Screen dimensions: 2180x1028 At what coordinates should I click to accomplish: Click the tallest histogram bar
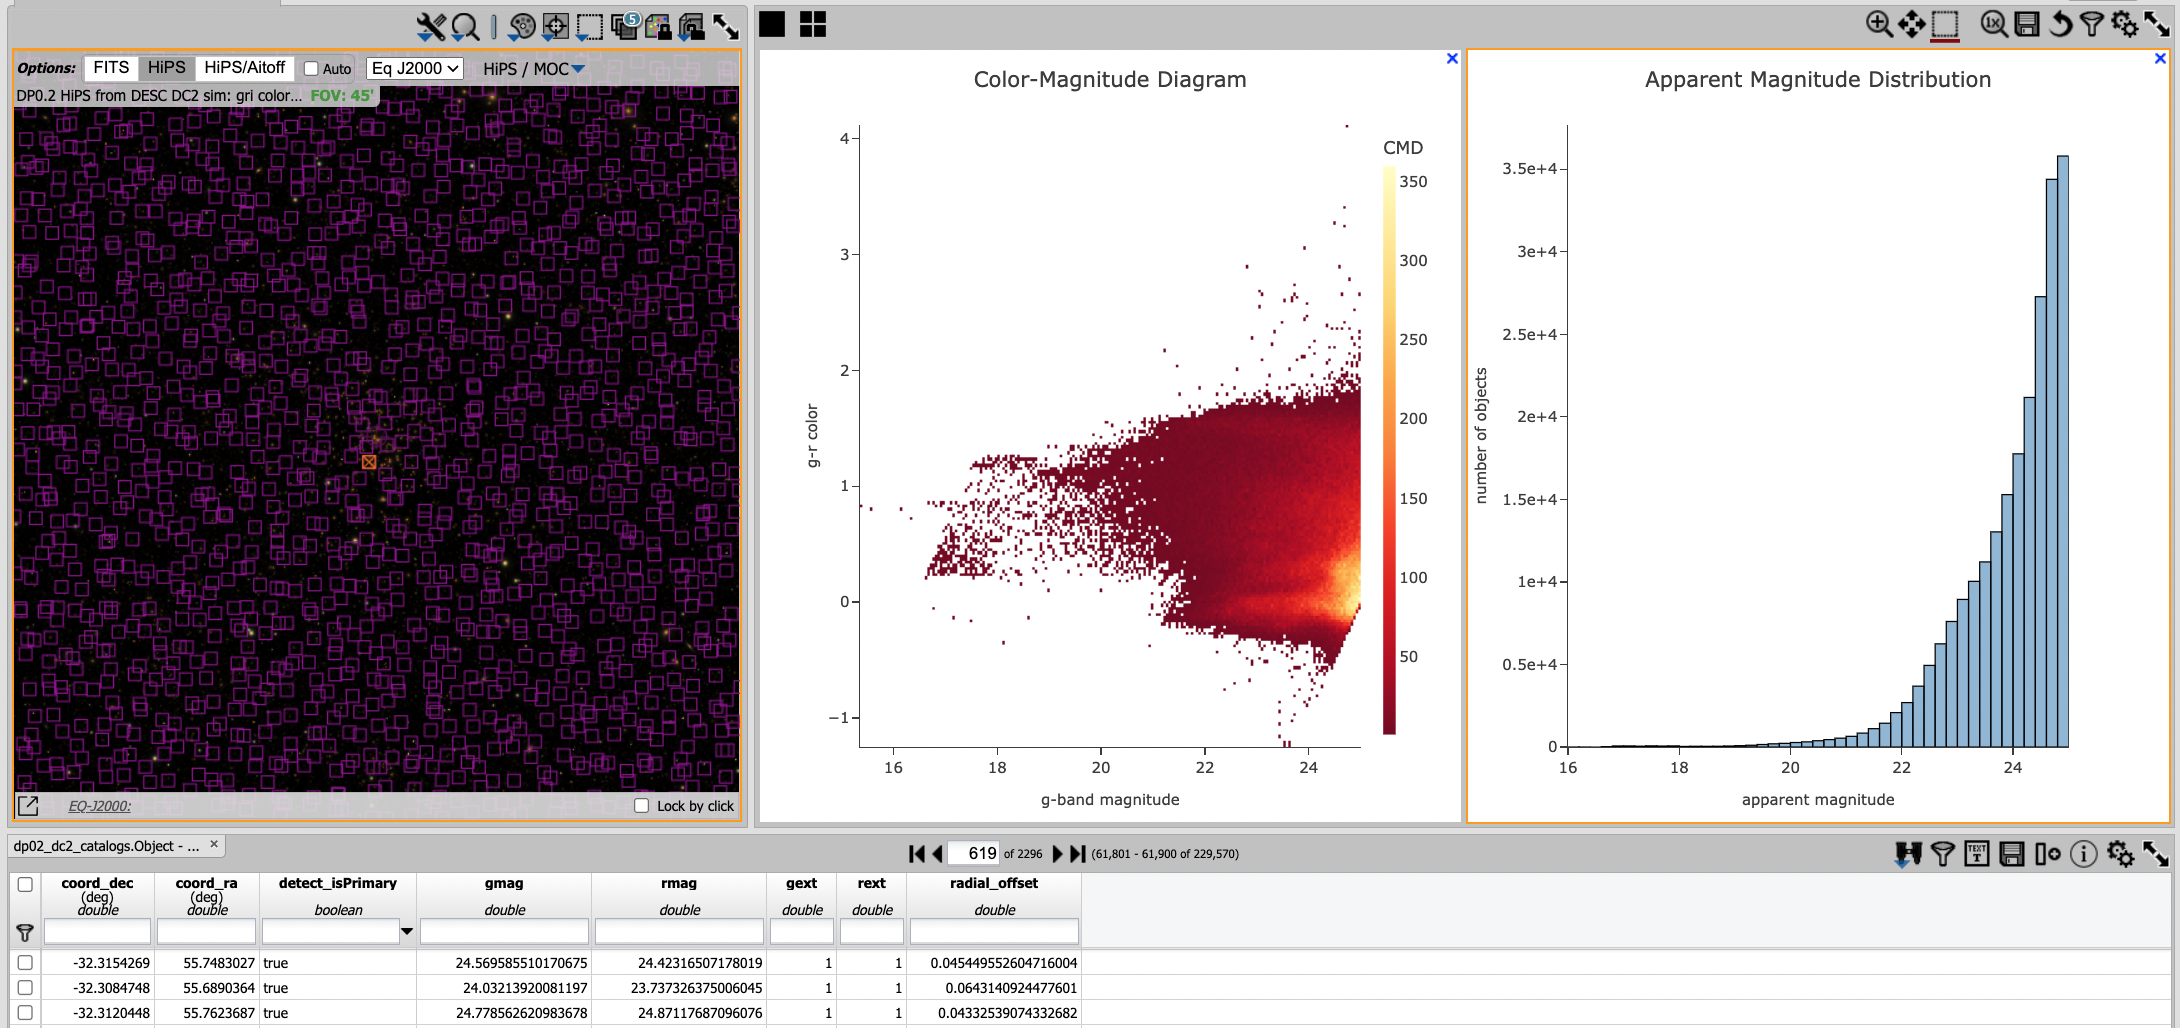coord(2063,452)
